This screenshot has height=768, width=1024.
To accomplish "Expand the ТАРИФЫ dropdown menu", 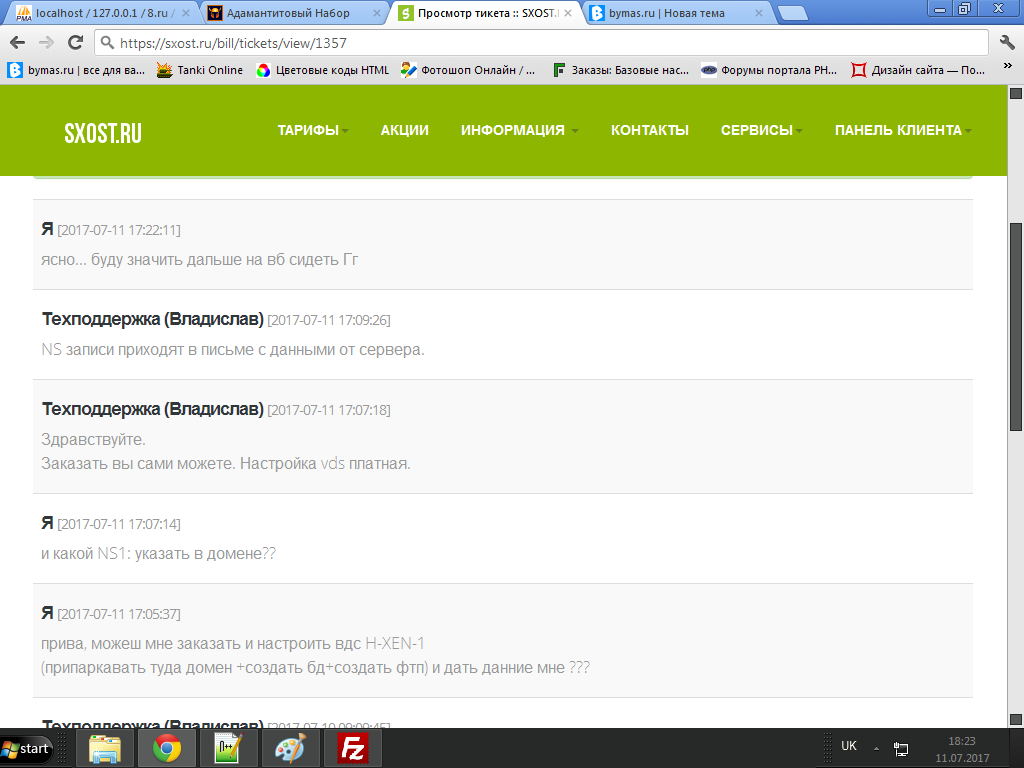I will (x=313, y=130).
